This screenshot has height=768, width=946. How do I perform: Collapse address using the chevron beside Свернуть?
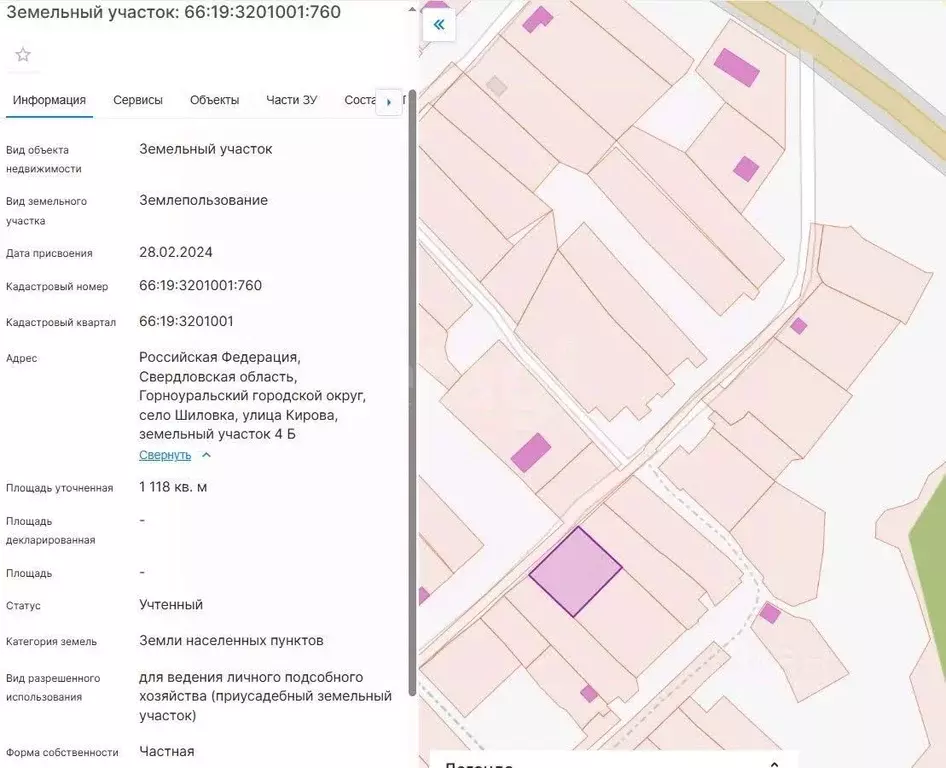tap(206, 455)
